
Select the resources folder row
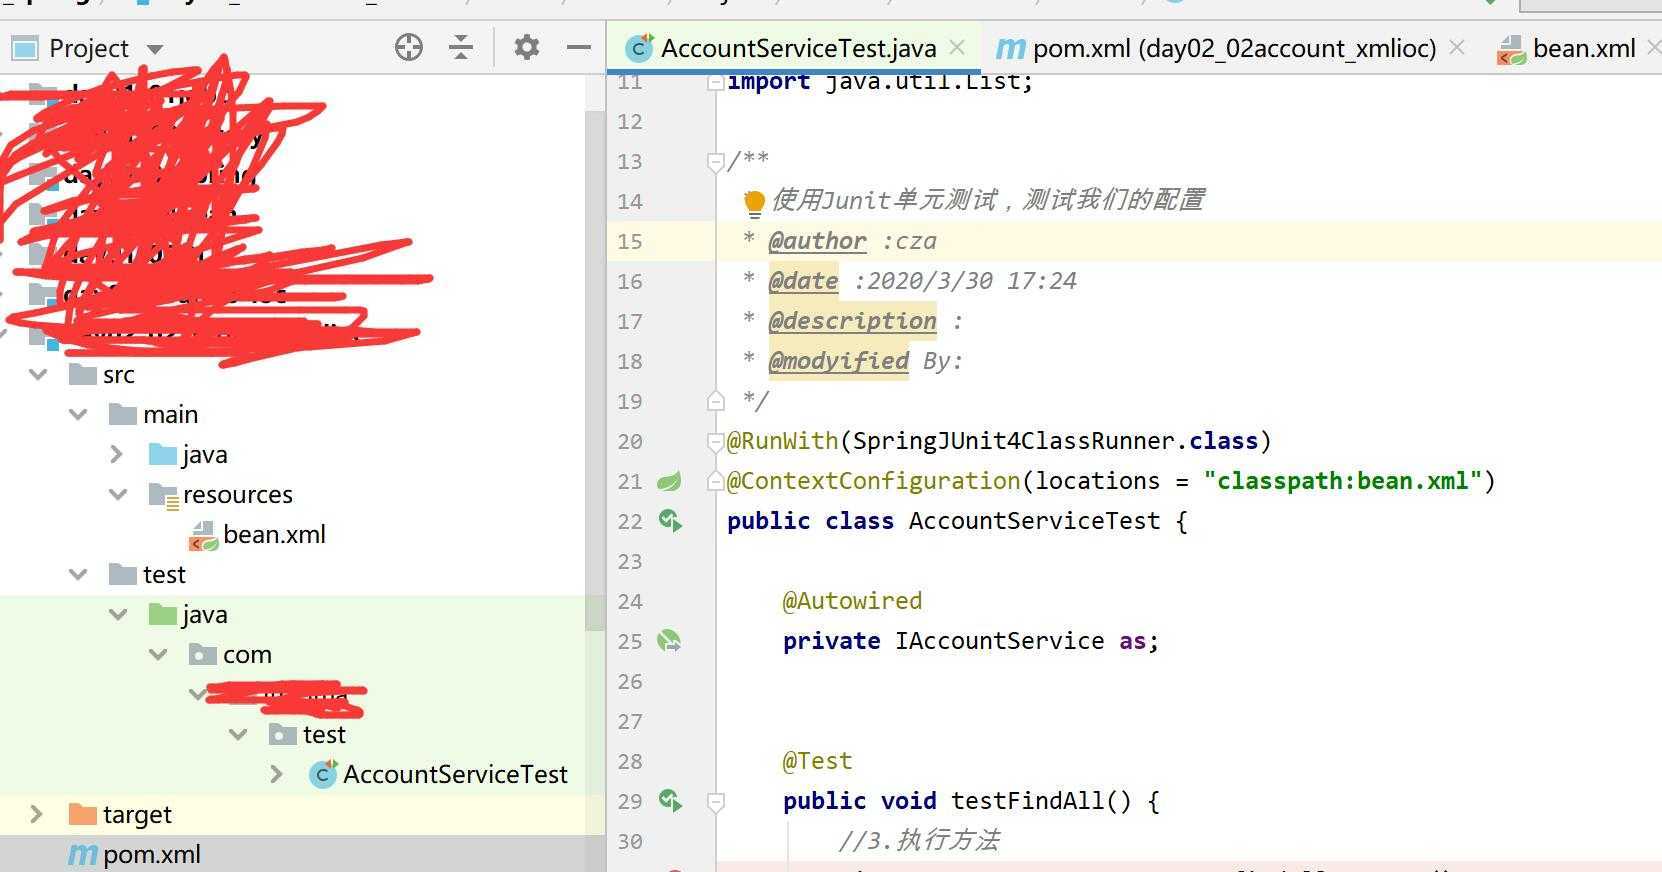point(292,494)
